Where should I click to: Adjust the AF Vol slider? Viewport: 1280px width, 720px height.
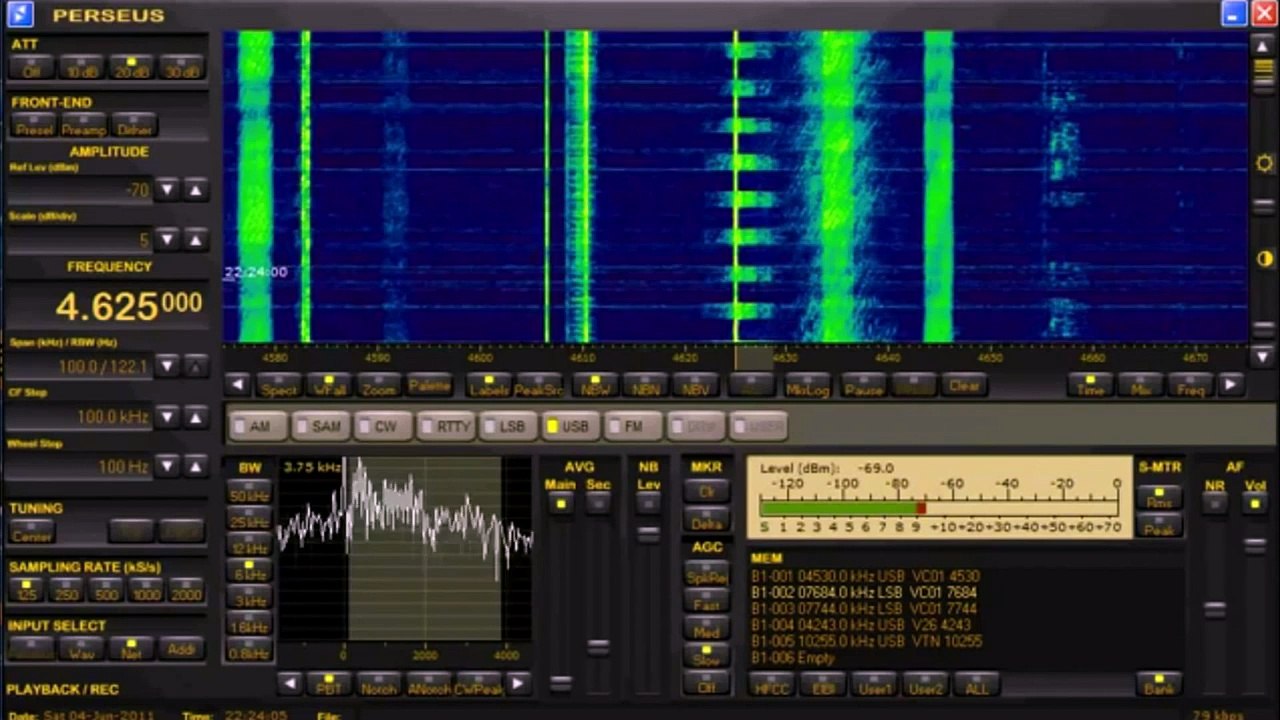[x=1254, y=545]
